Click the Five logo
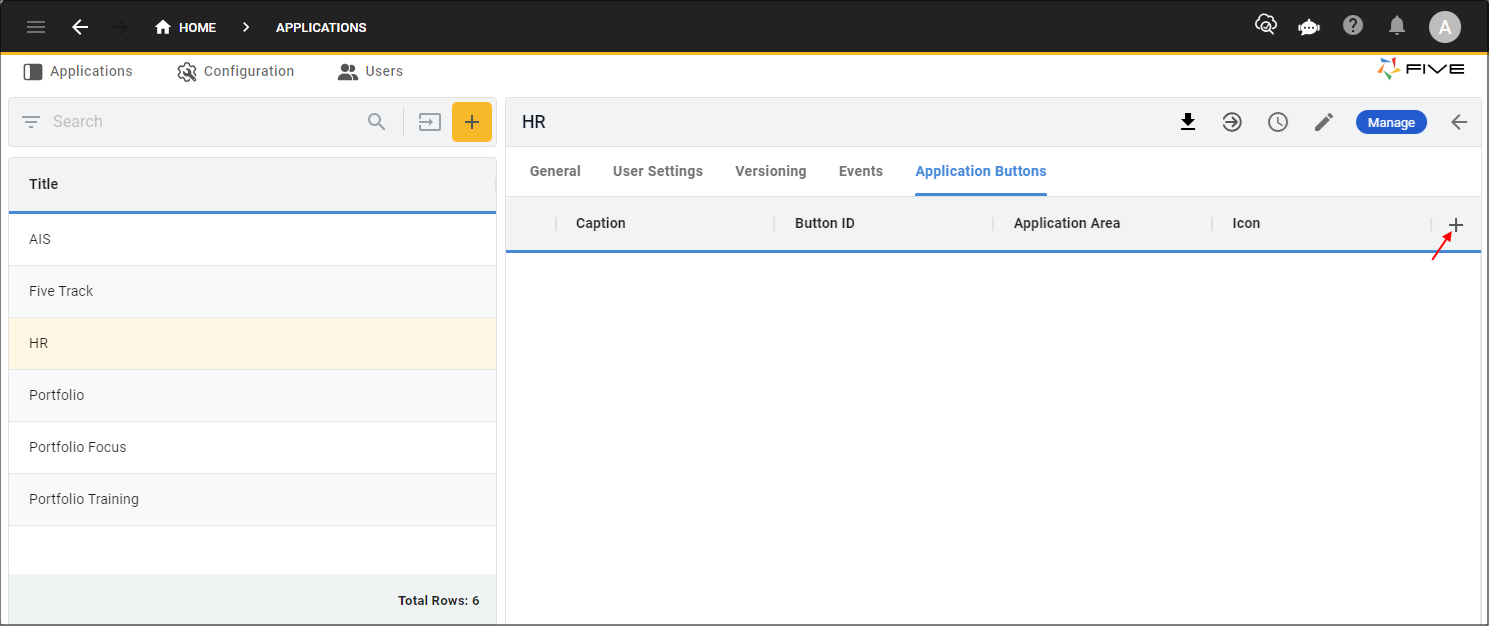The width and height of the screenshot is (1489, 626). click(1420, 69)
